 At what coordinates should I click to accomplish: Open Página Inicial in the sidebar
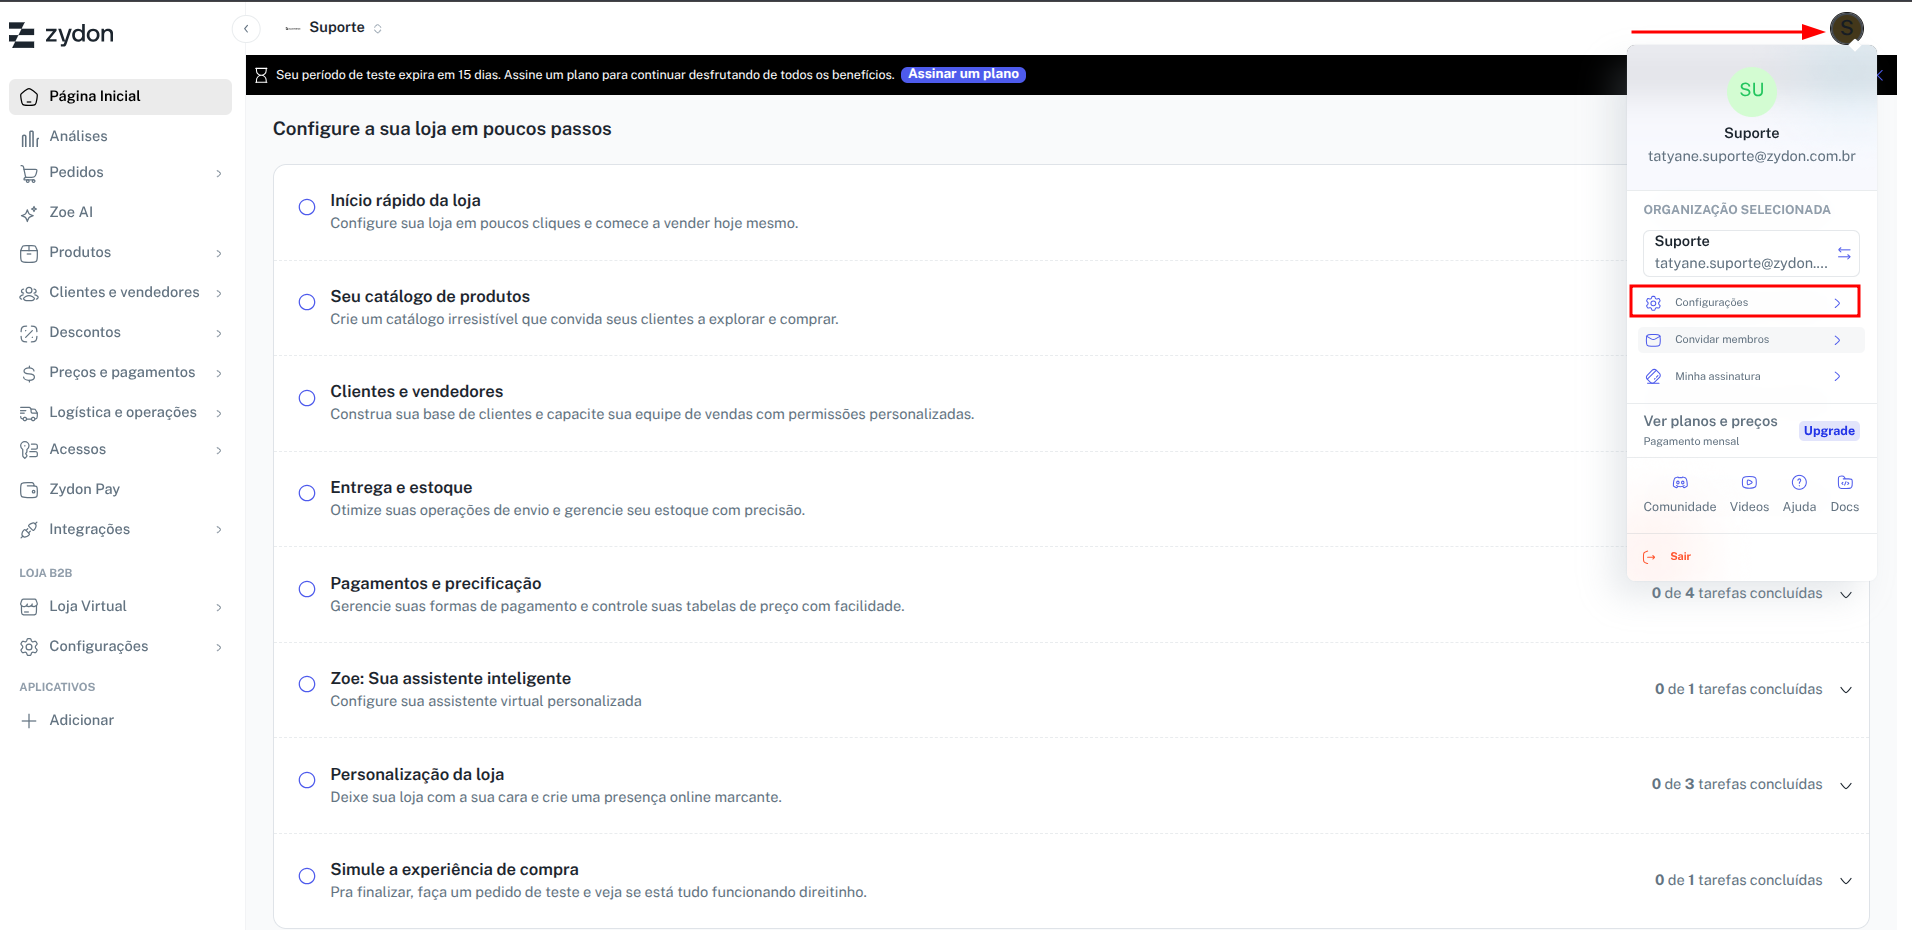(120, 96)
